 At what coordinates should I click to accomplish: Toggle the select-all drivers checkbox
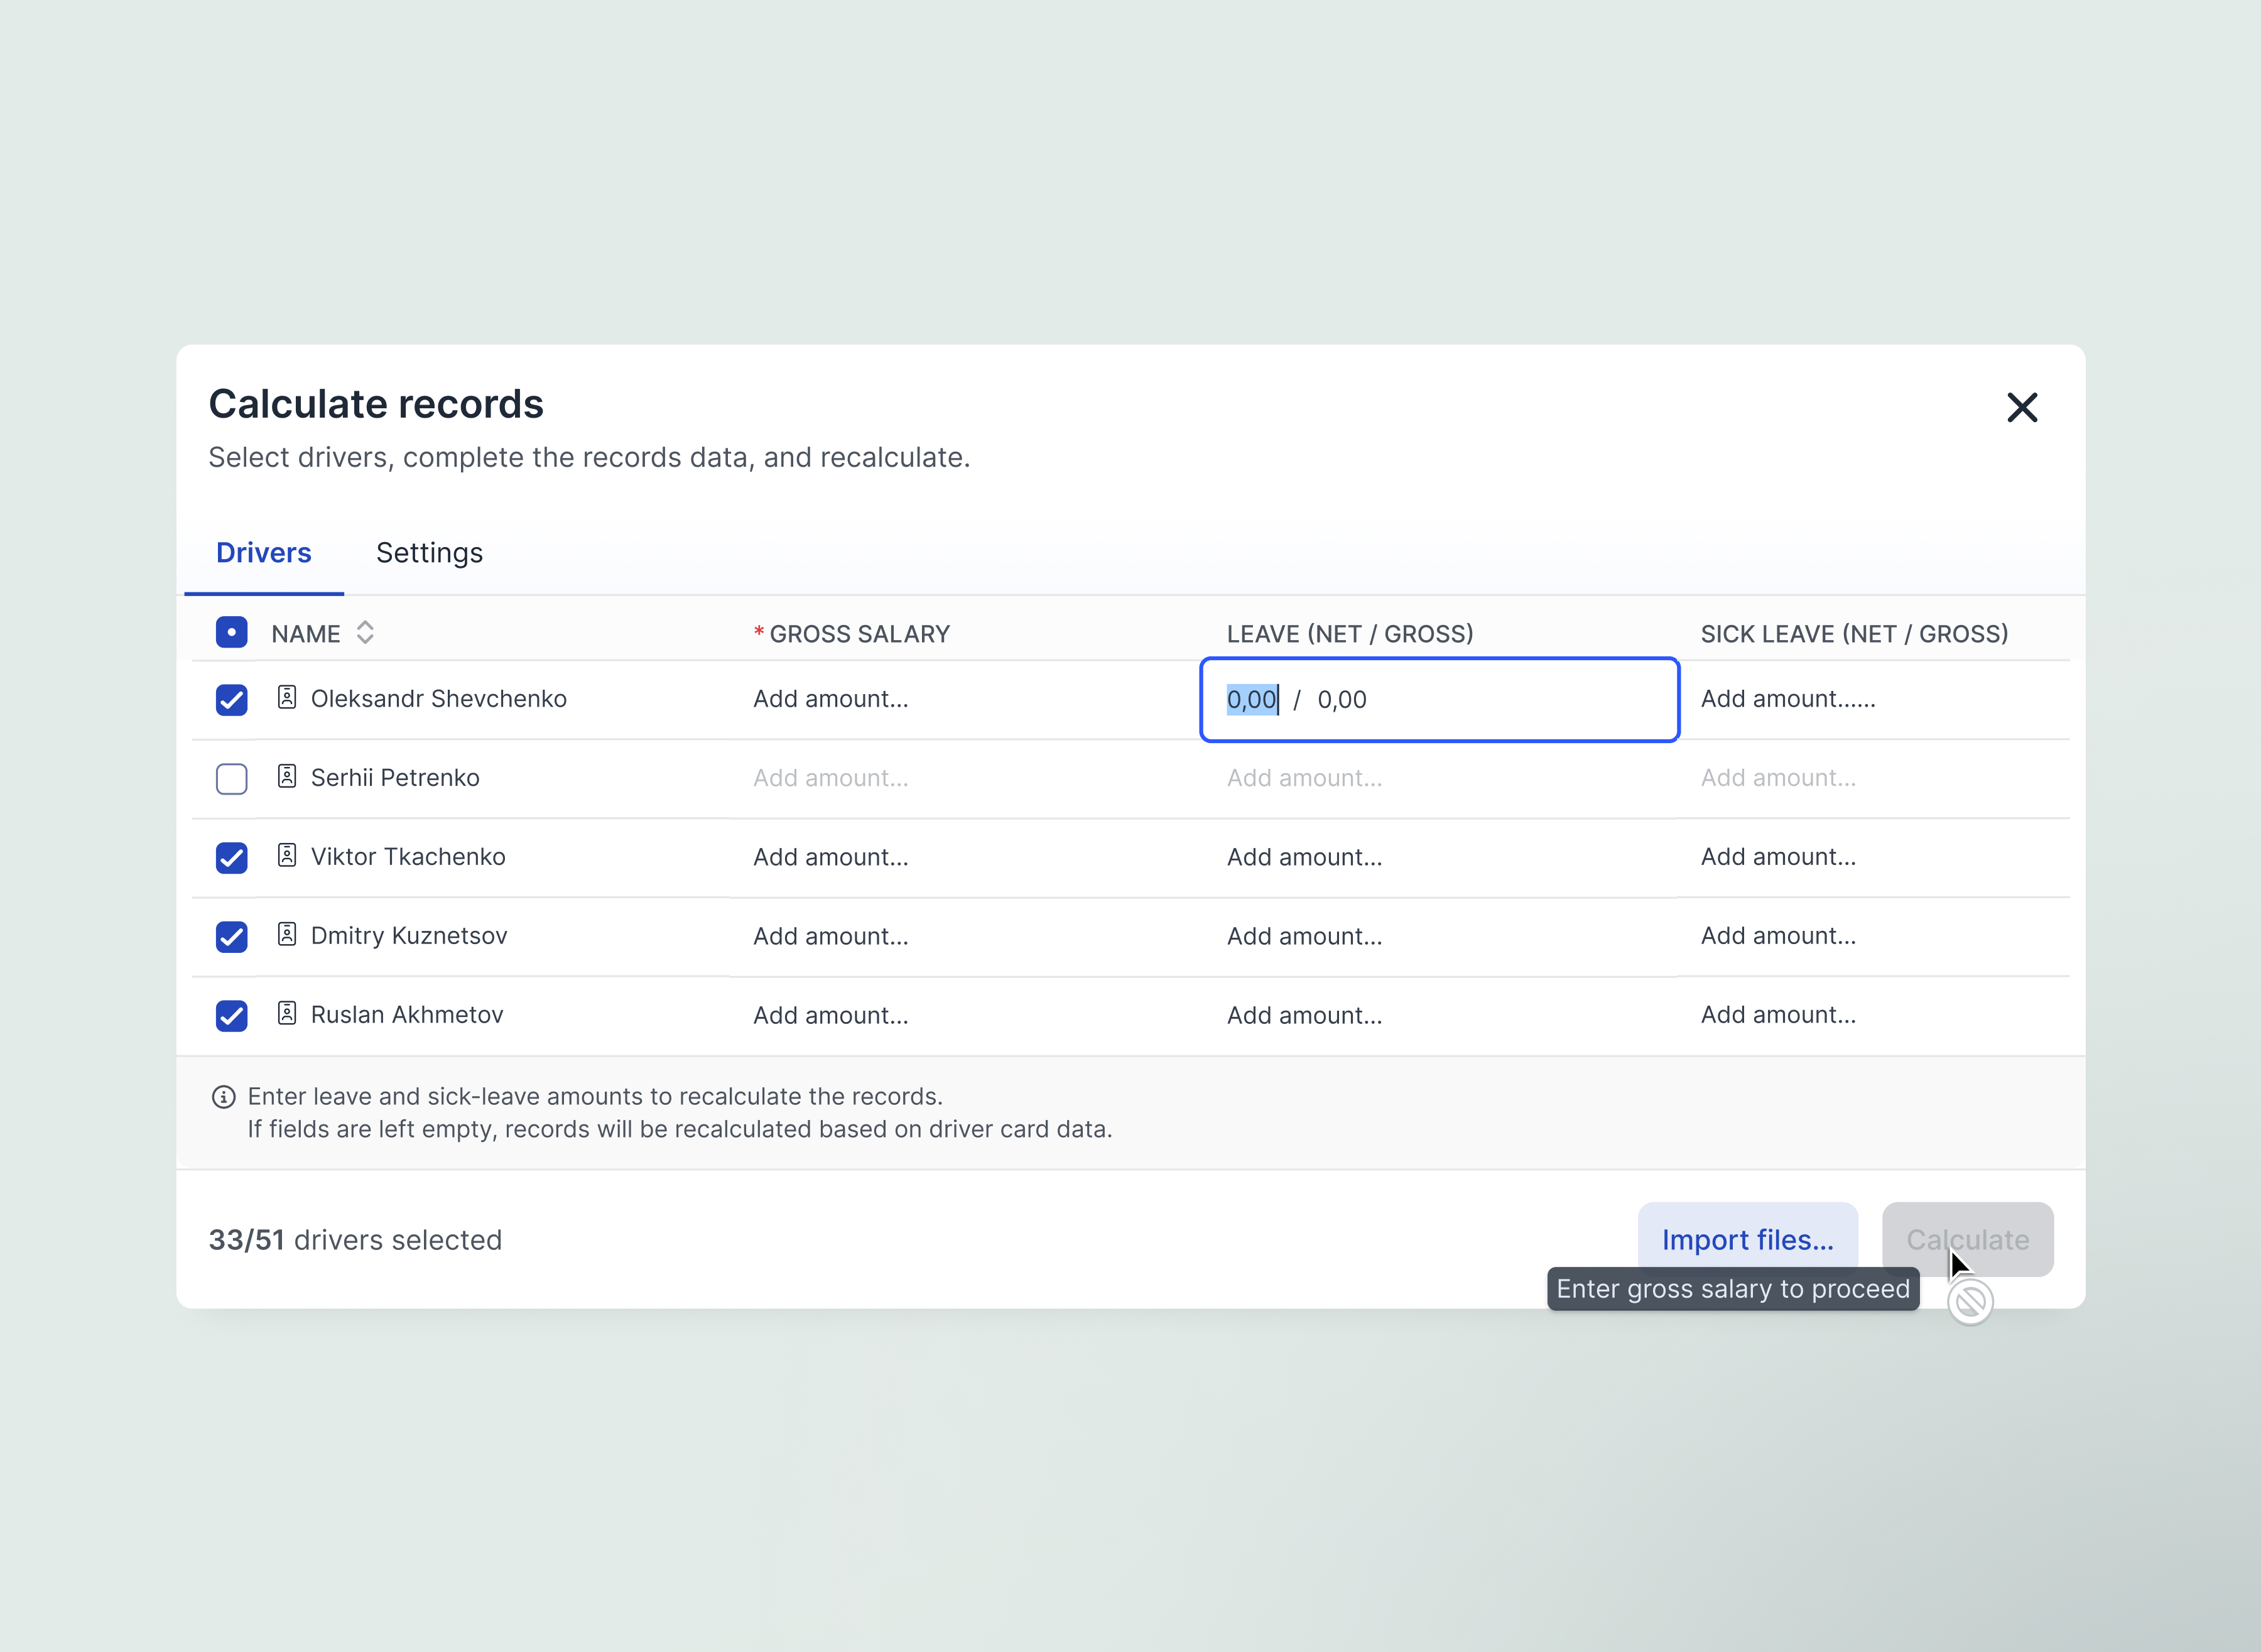click(231, 632)
